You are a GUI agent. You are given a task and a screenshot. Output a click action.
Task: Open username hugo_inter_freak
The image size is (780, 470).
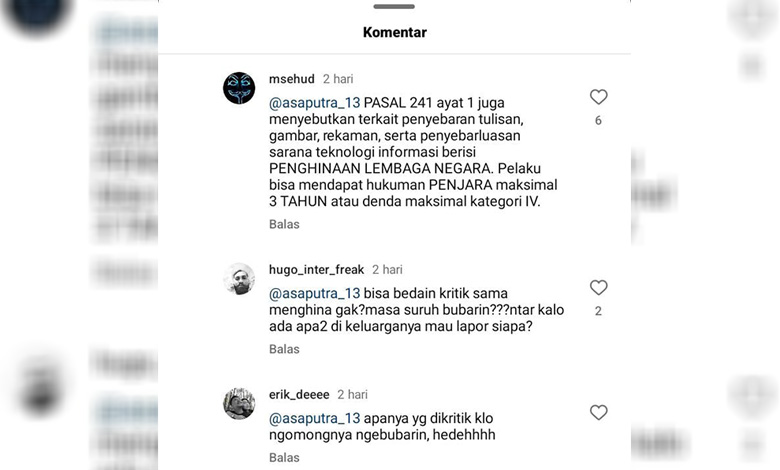[316, 270]
